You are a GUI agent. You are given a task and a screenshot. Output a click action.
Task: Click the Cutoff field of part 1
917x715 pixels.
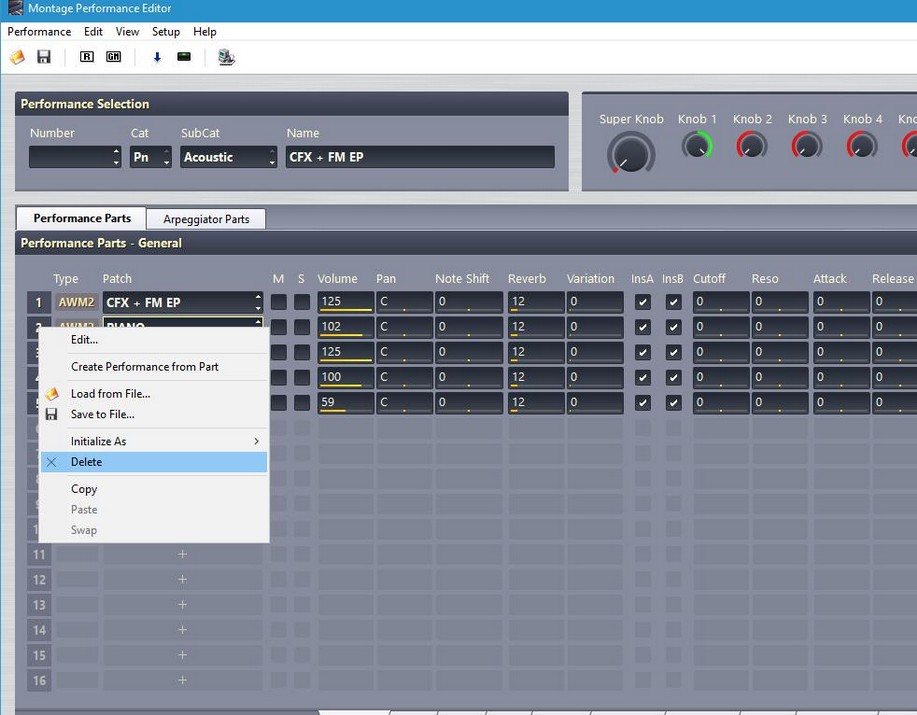(x=721, y=302)
